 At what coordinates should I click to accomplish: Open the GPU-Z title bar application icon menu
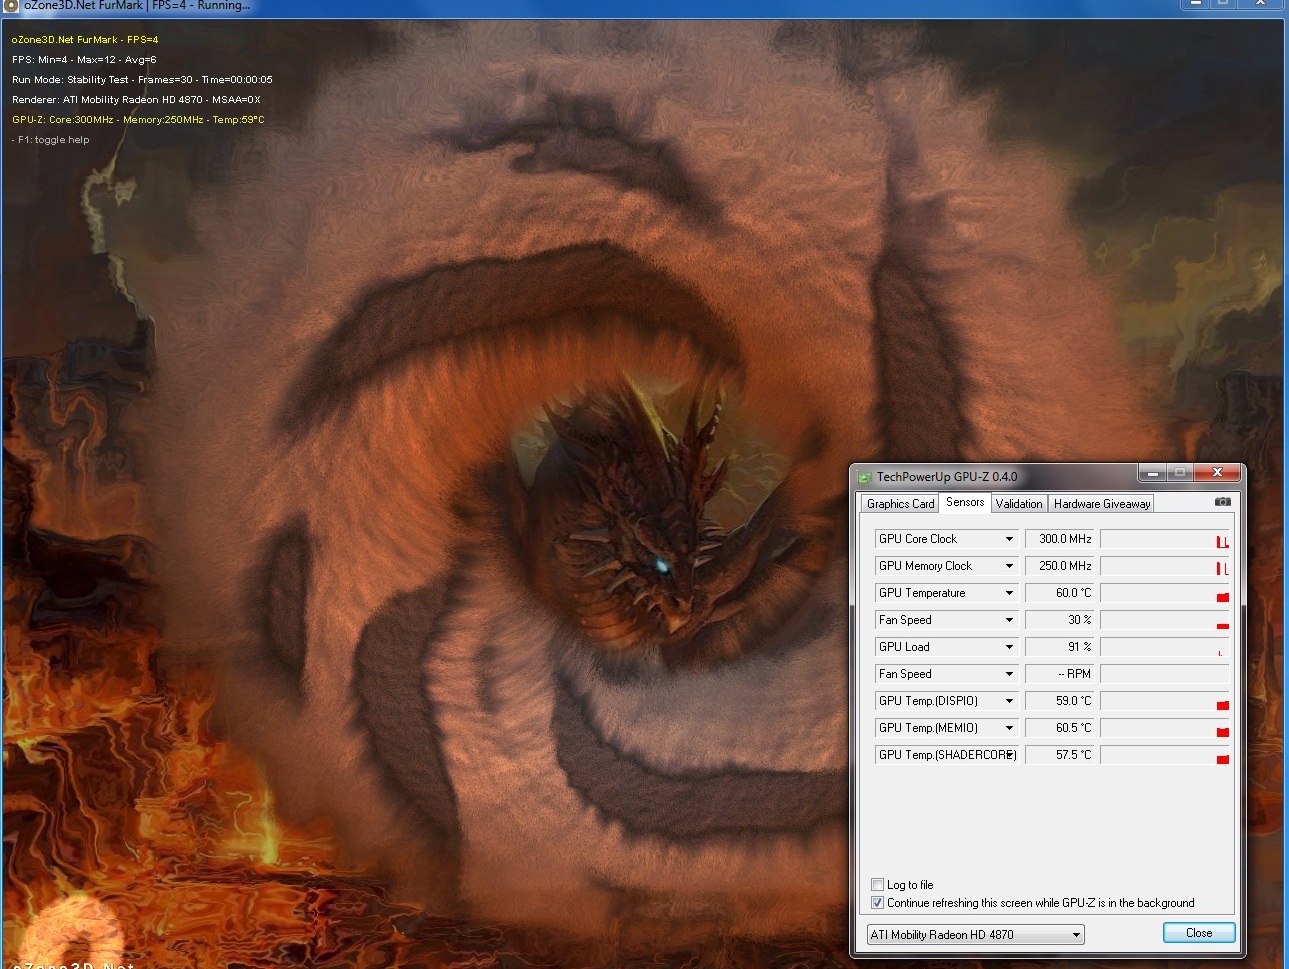pyautogui.click(x=864, y=477)
